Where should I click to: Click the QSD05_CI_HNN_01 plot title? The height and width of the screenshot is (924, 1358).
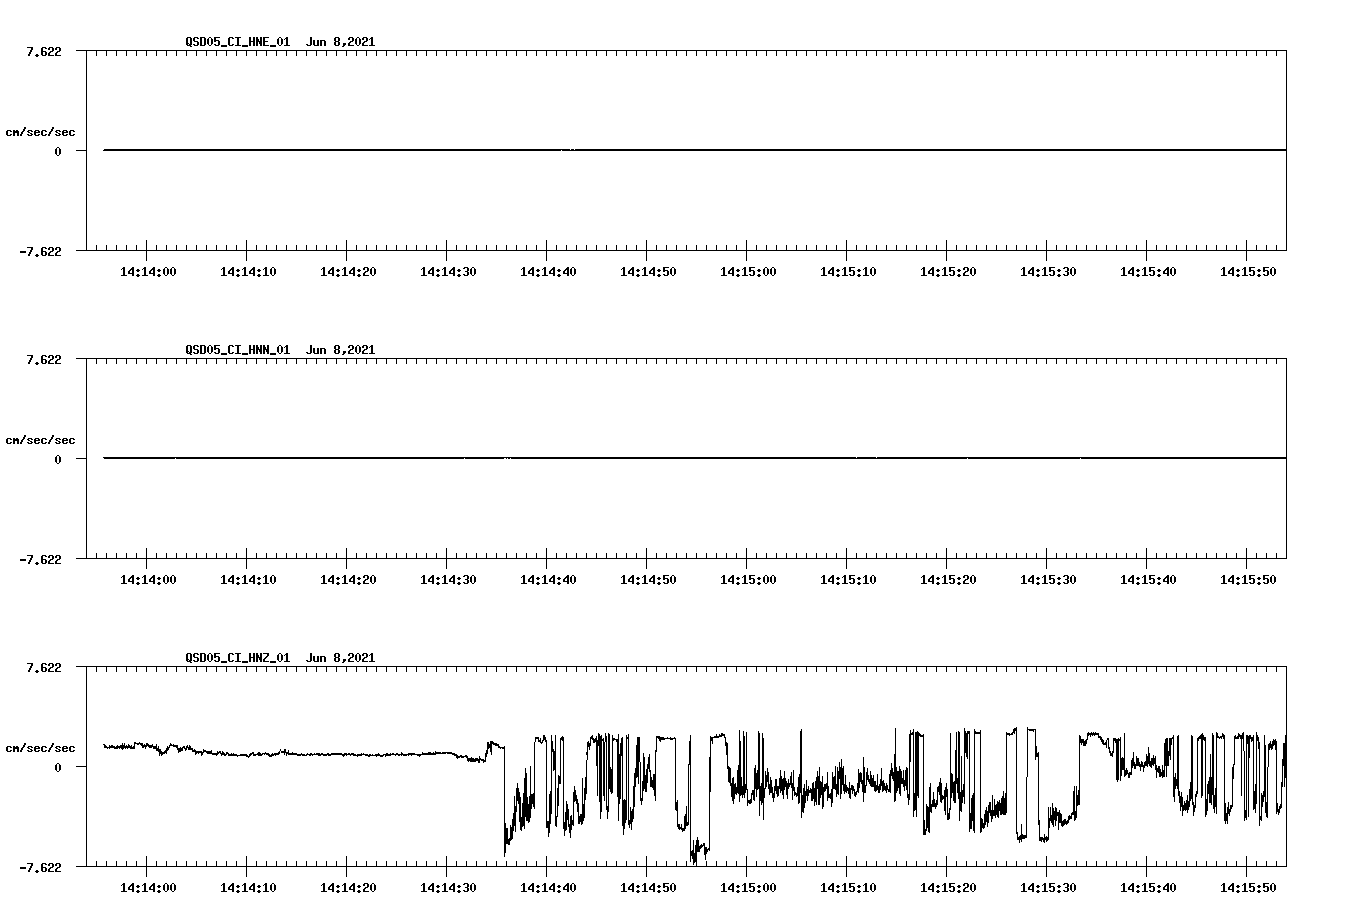tap(280, 350)
